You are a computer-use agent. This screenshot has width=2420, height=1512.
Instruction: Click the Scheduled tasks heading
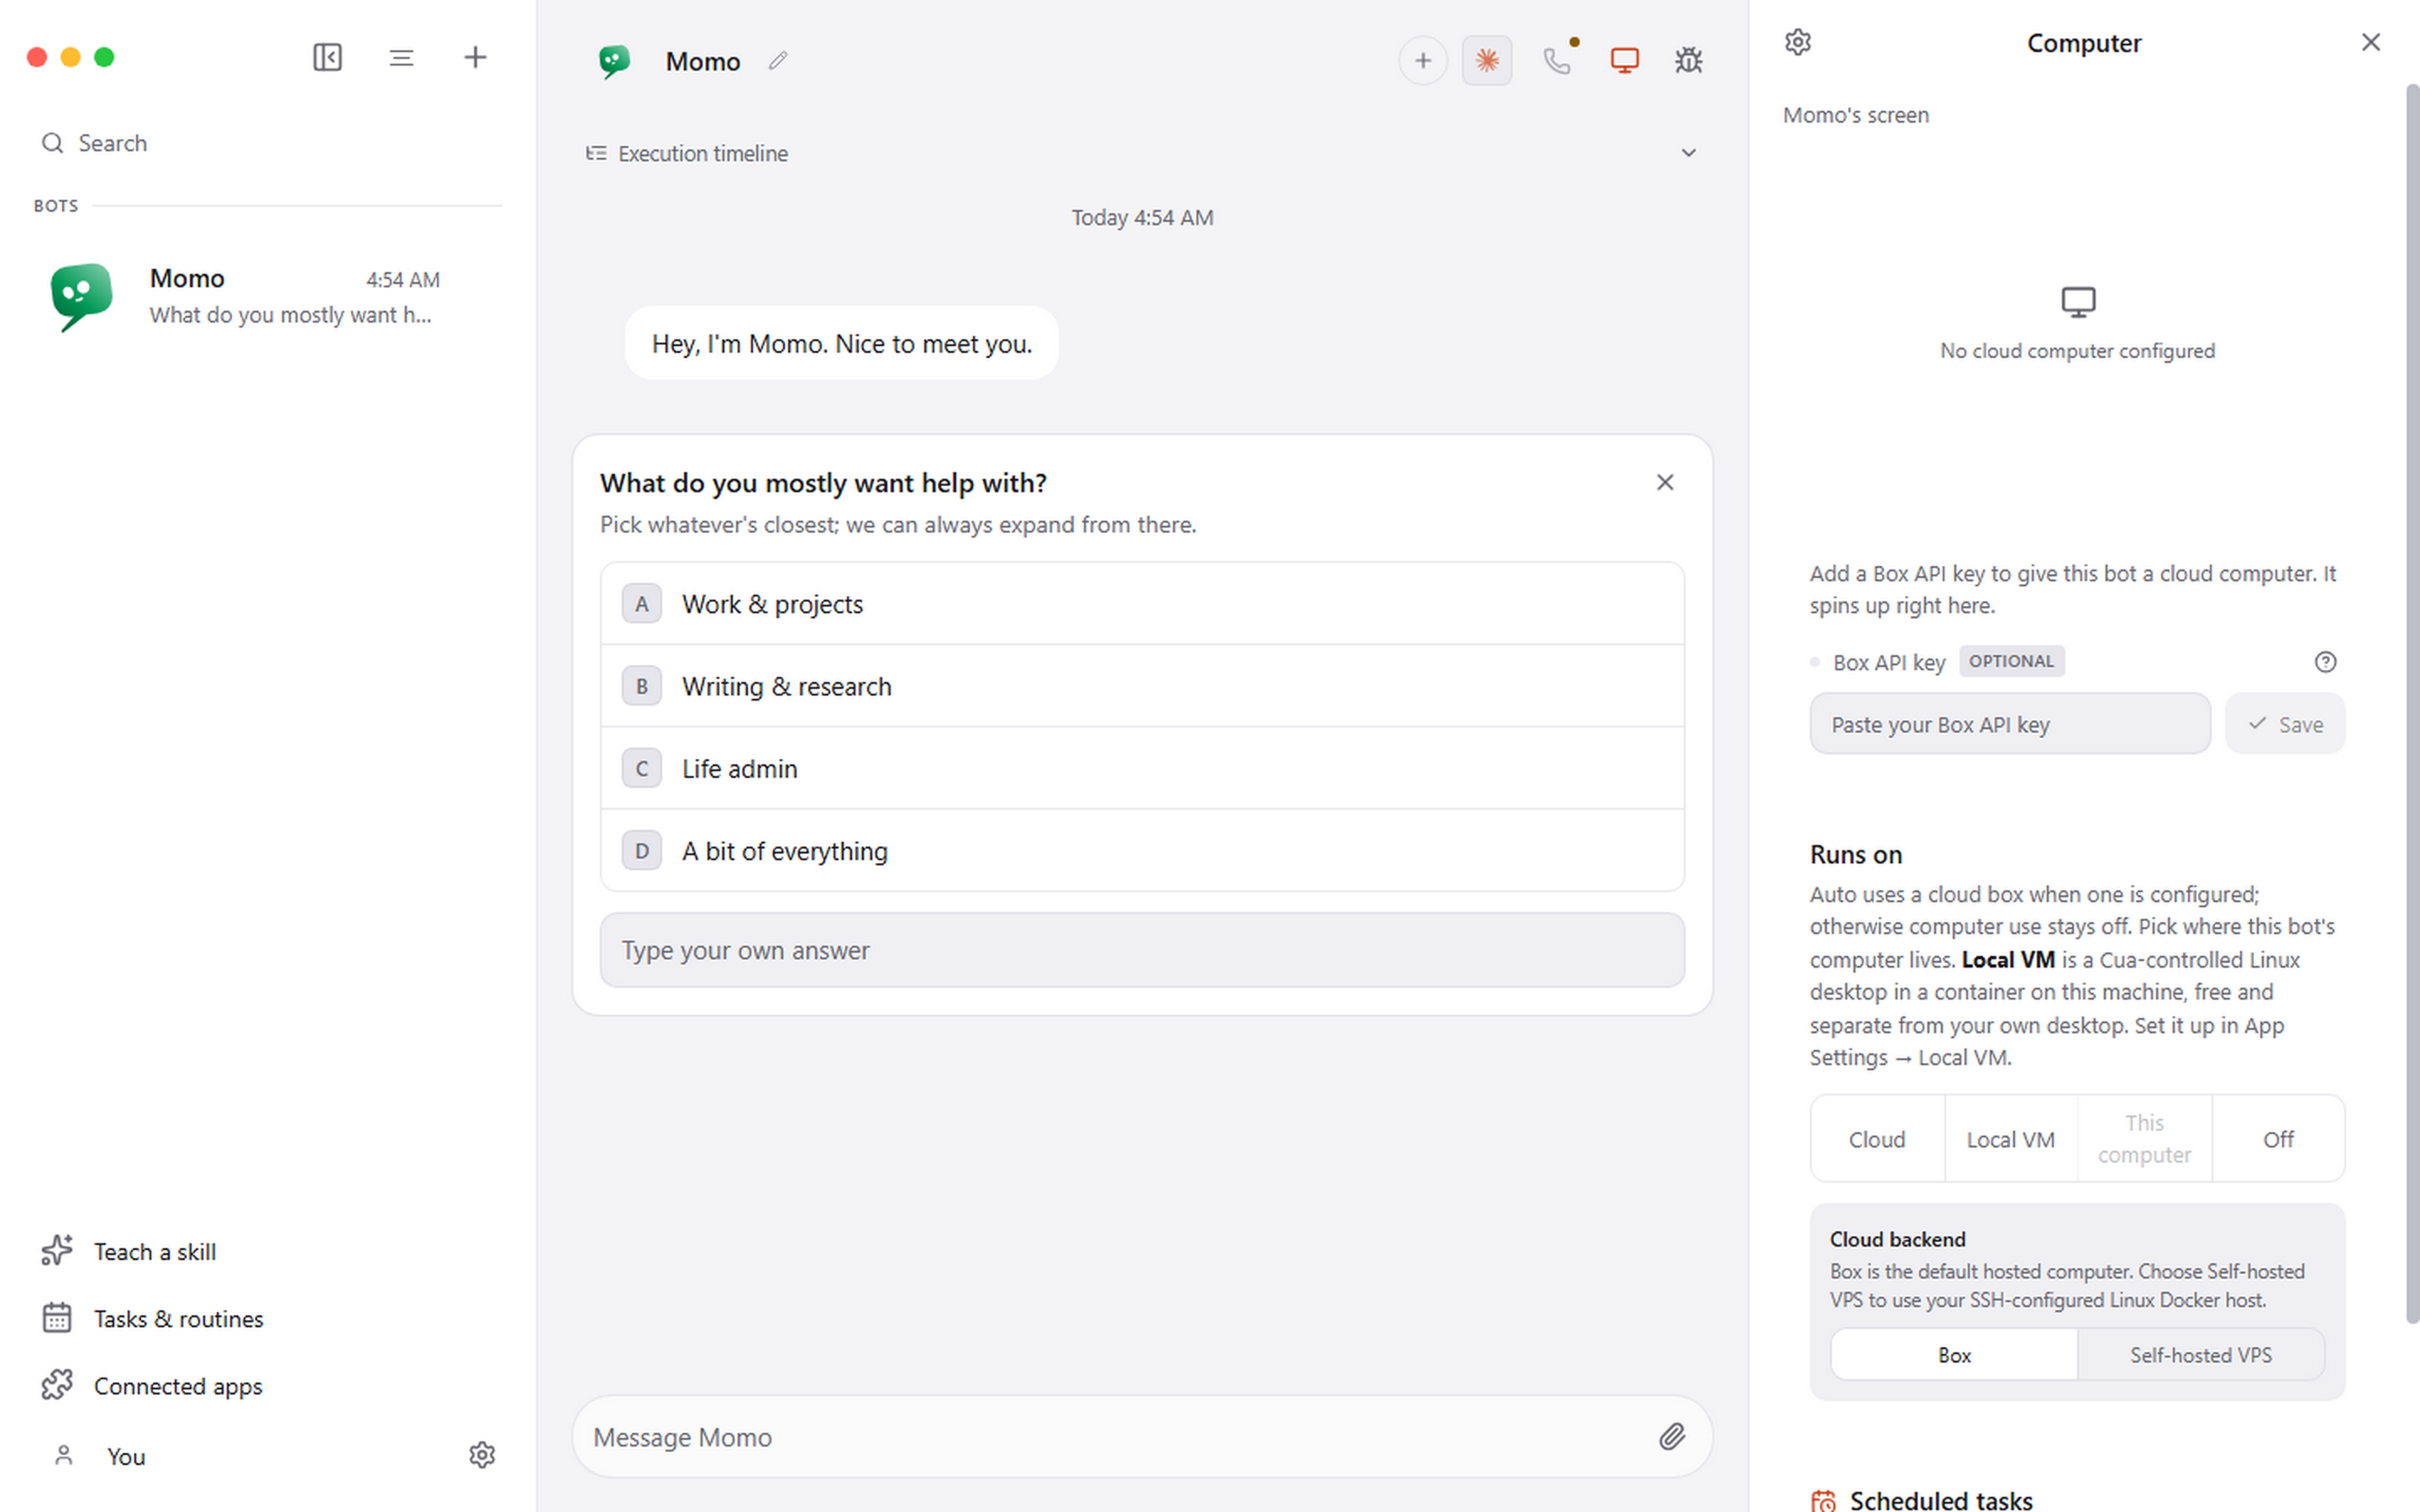(1940, 1499)
